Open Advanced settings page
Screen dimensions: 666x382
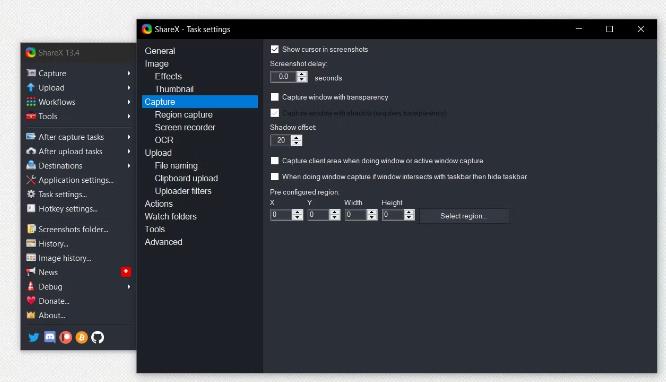[163, 242]
